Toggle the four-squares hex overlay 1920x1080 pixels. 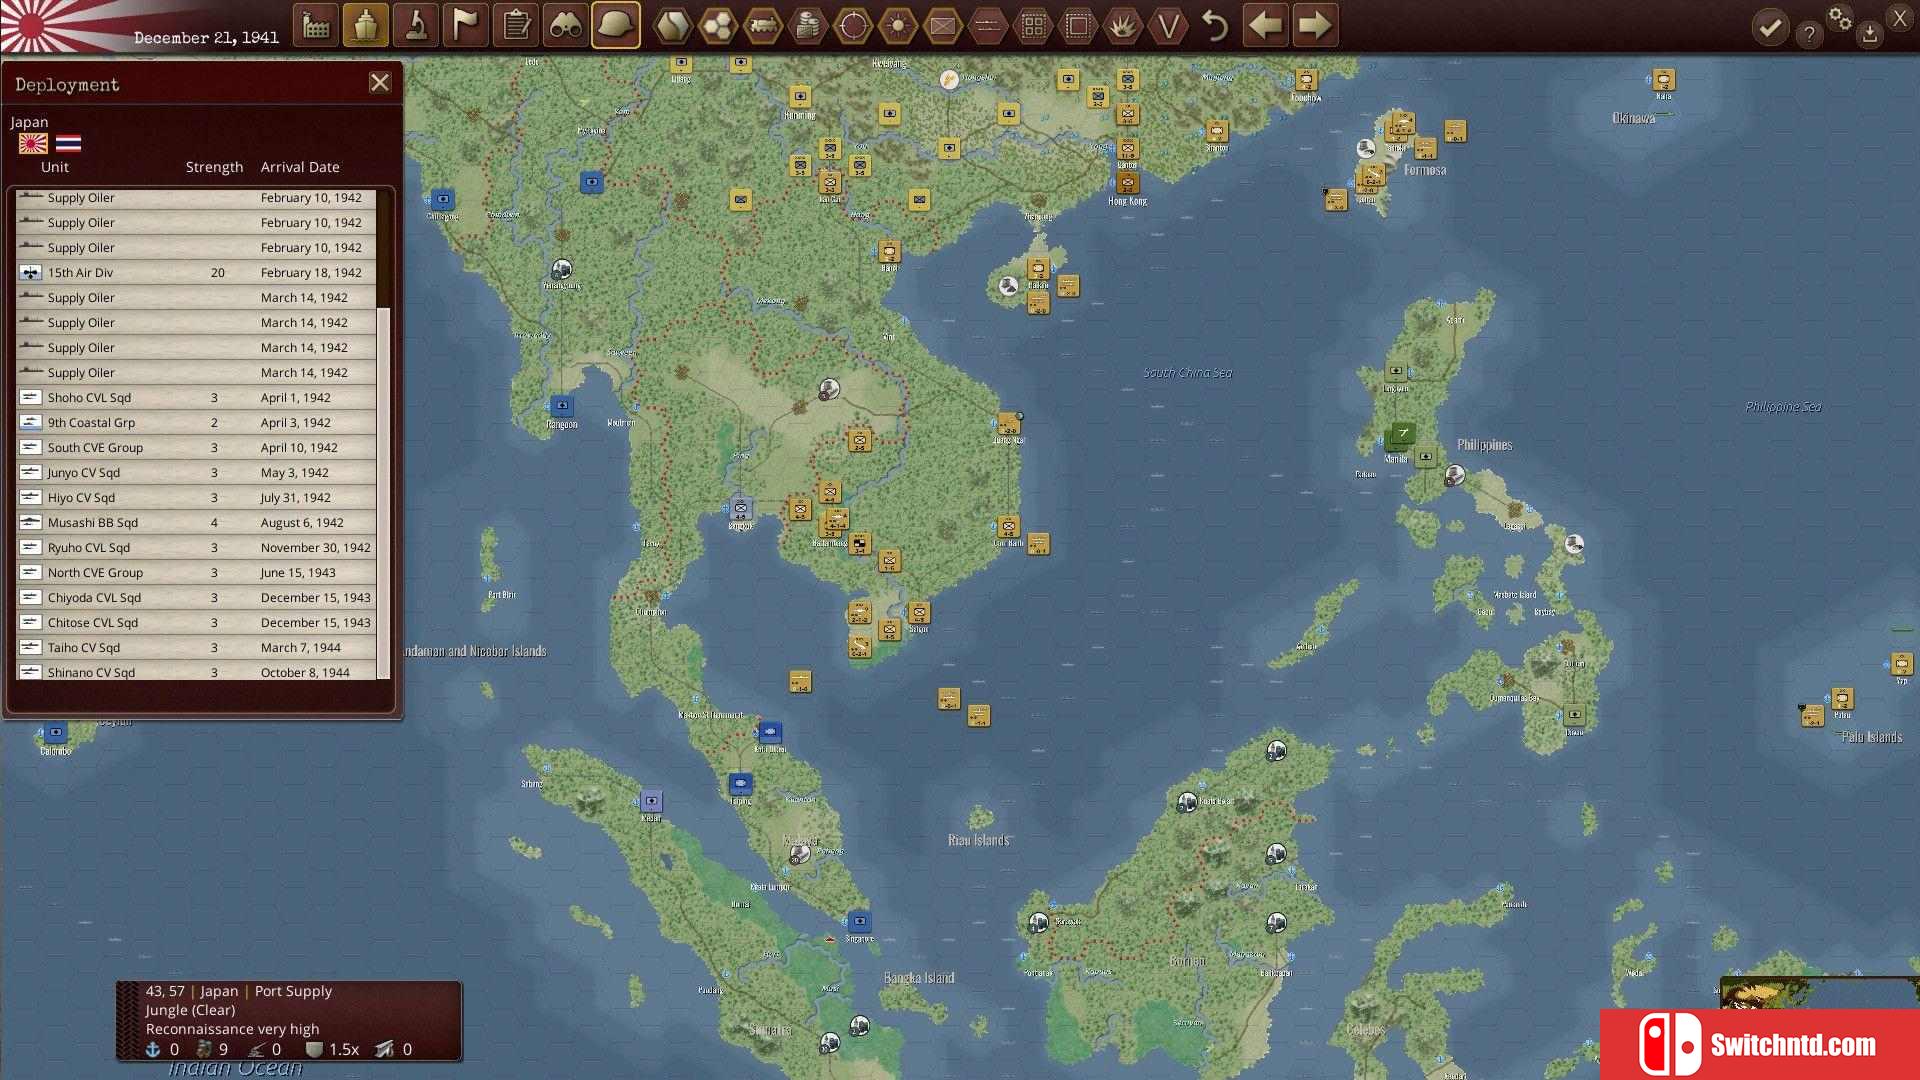tap(1033, 25)
